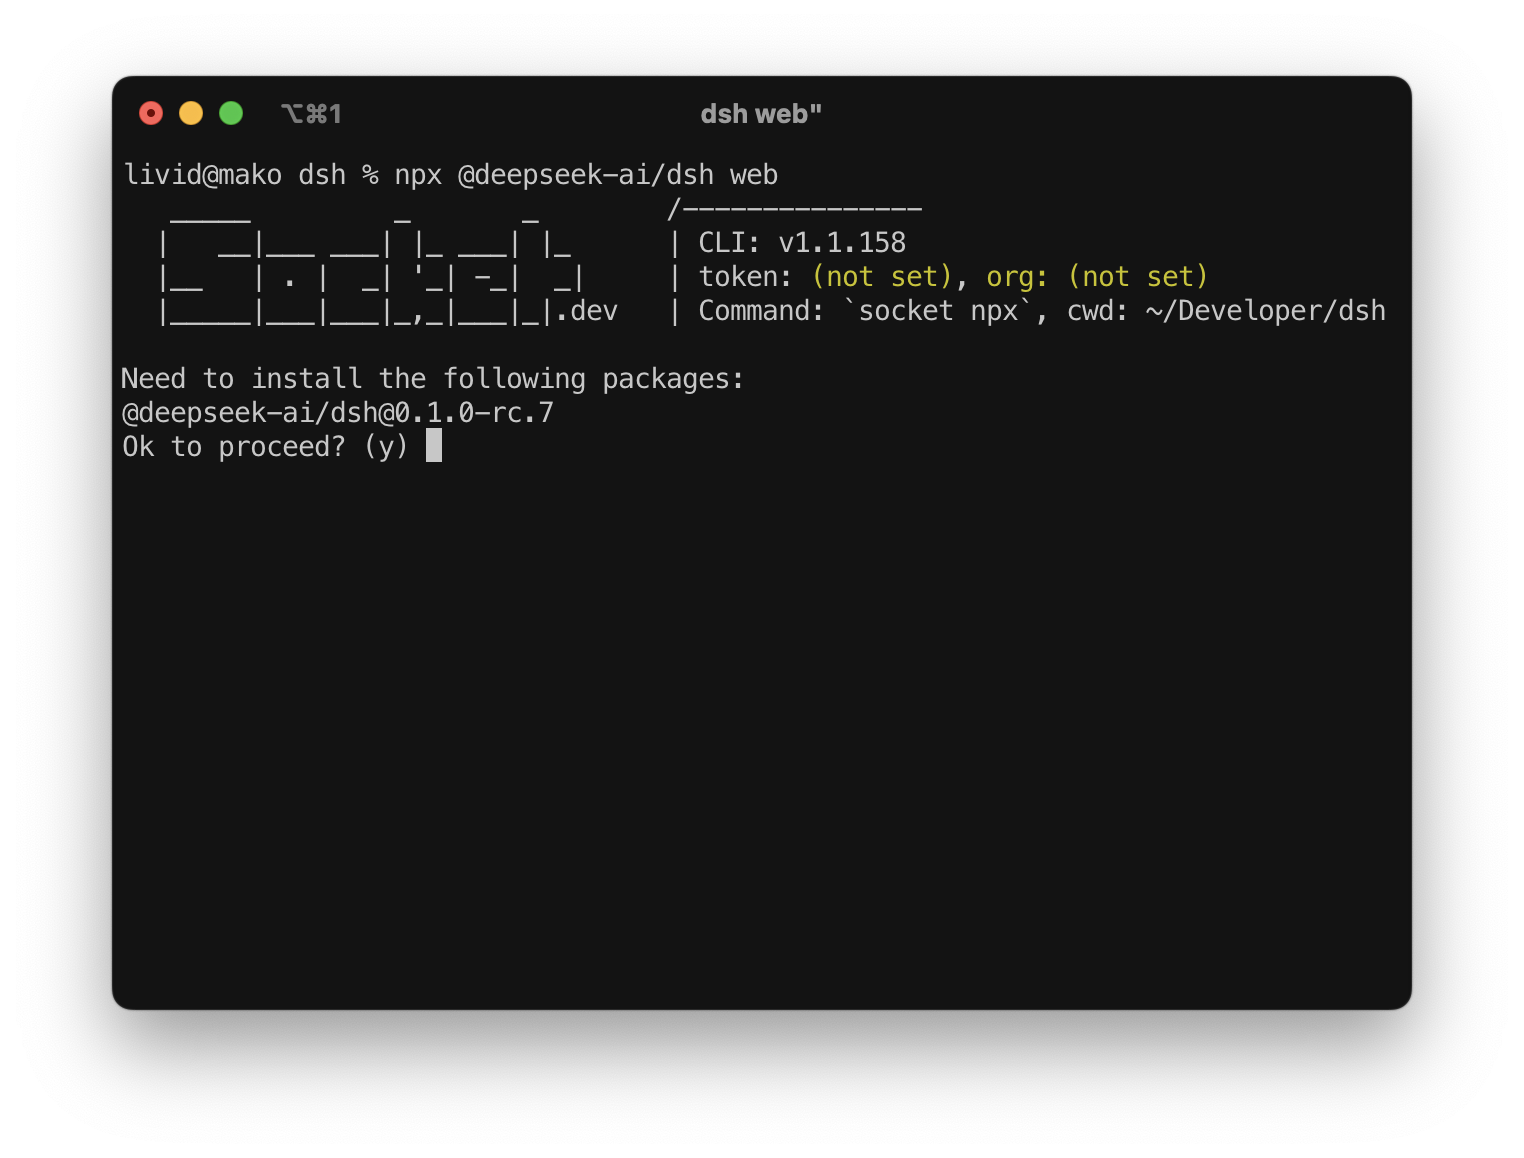Click the org '(not set)' value
The height and width of the screenshot is (1158, 1524).
[1138, 277]
